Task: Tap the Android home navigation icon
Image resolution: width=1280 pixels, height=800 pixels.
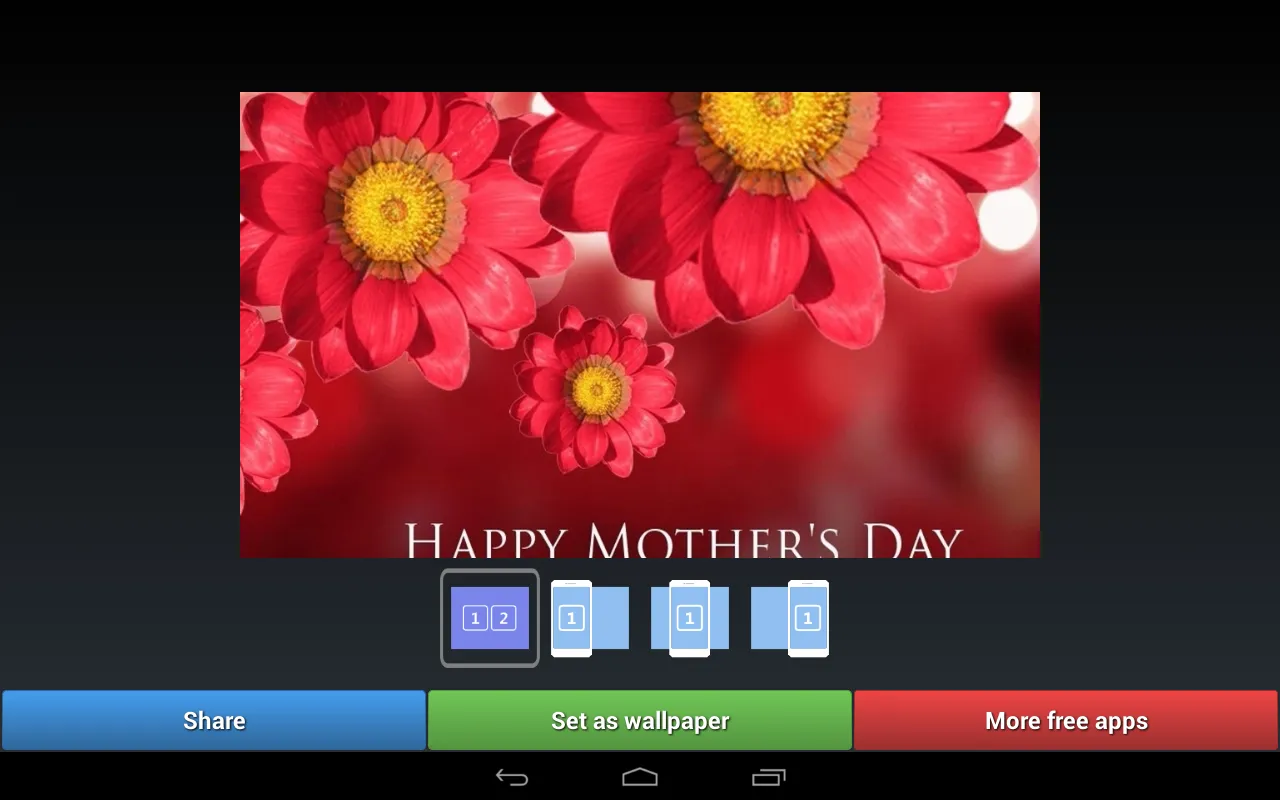Action: pos(640,777)
